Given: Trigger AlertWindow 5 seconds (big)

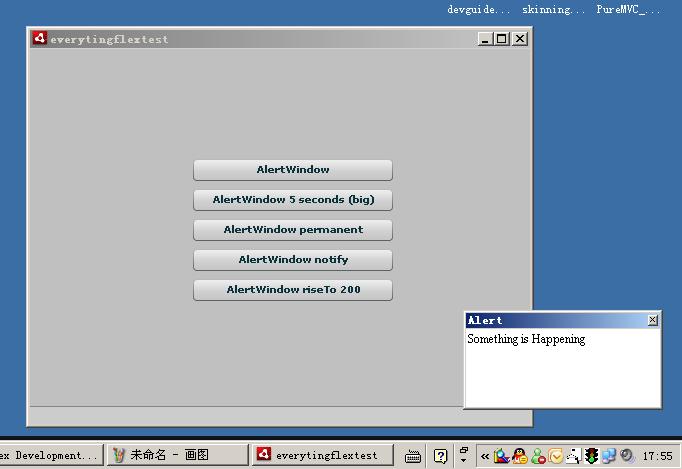Looking at the screenshot, I should (293, 200).
